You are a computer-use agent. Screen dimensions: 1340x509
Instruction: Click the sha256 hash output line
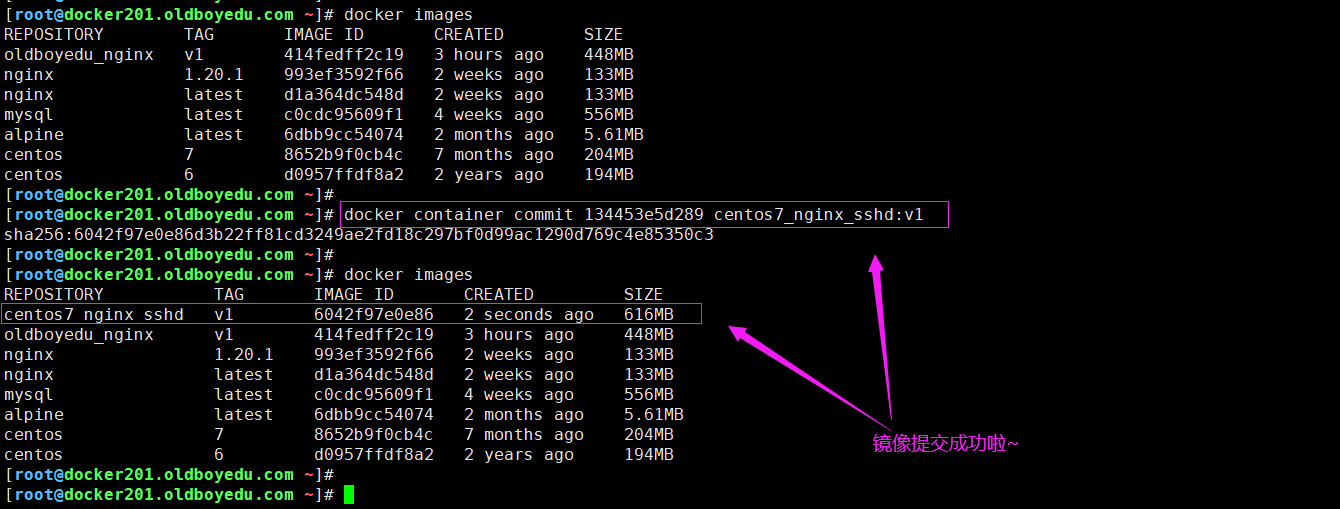tap(358, 235)
